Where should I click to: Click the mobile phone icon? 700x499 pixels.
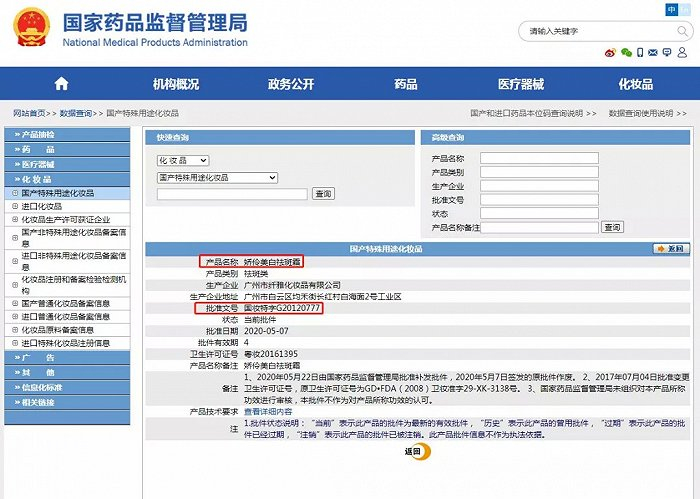coord(640,53)
